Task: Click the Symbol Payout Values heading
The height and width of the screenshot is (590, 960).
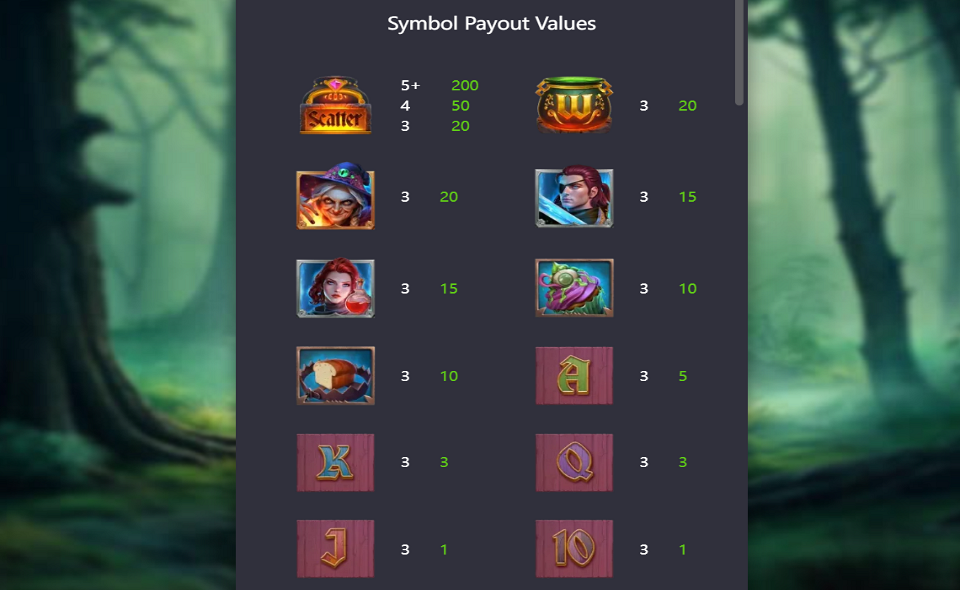Action: click(492, 24)
